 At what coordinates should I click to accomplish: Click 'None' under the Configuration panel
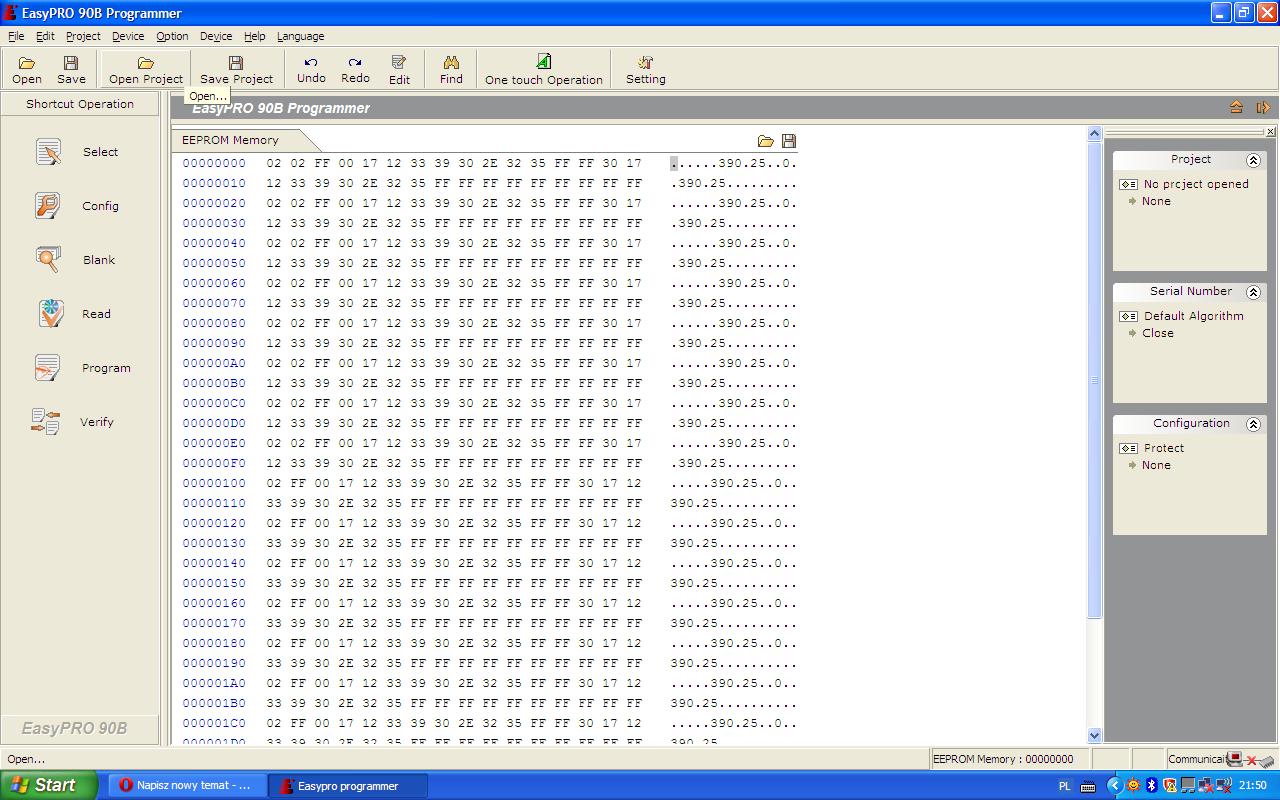(1156, 465)
